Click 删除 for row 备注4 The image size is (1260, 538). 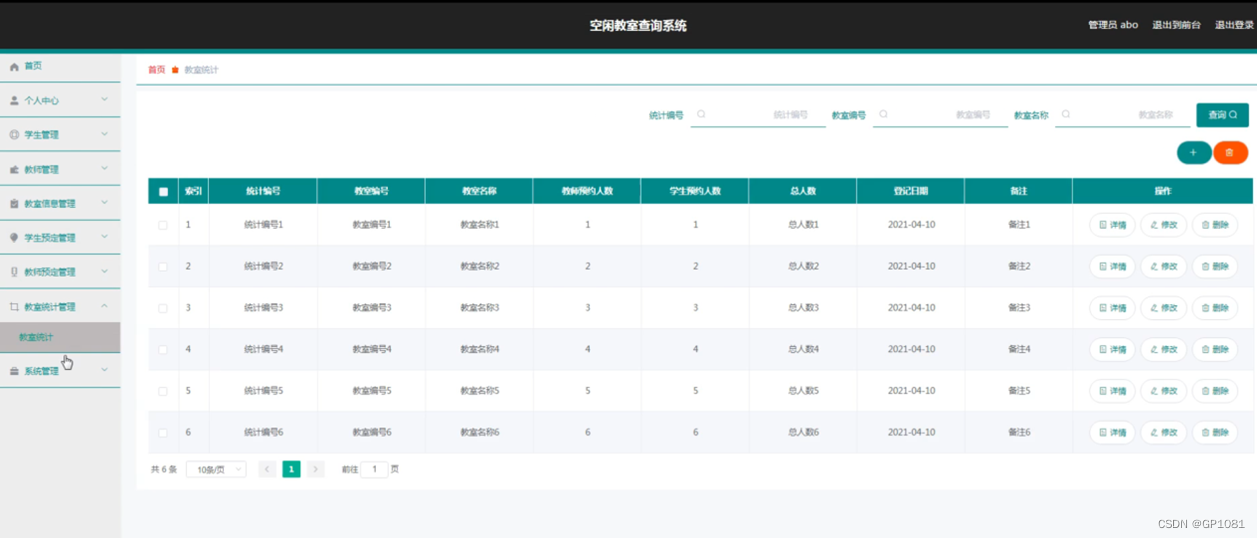(1214, 350)
